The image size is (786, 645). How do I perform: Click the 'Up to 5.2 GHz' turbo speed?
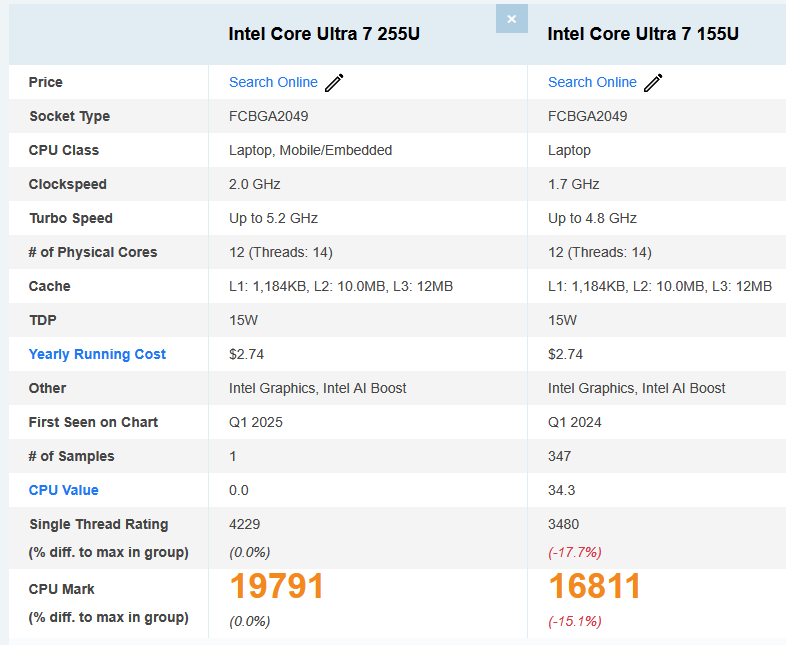[273, 218]
